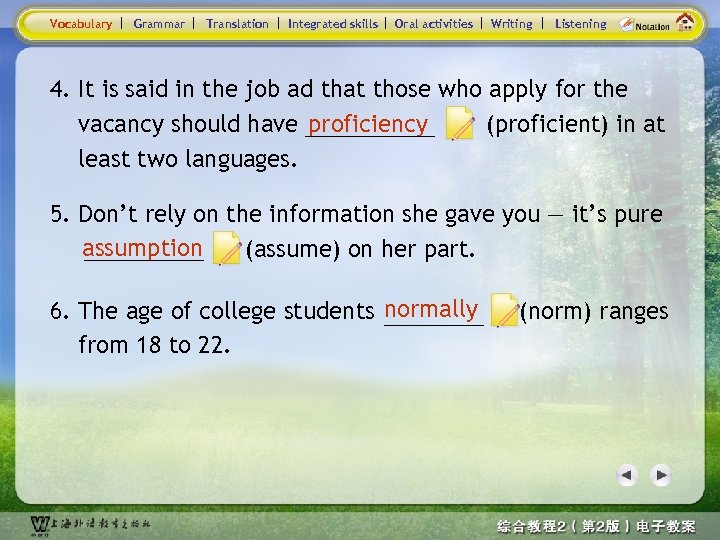The width and height of the screenshot is (720, 540).
Task: Click the text "from 18 to 22."
Action: [154, 344]
